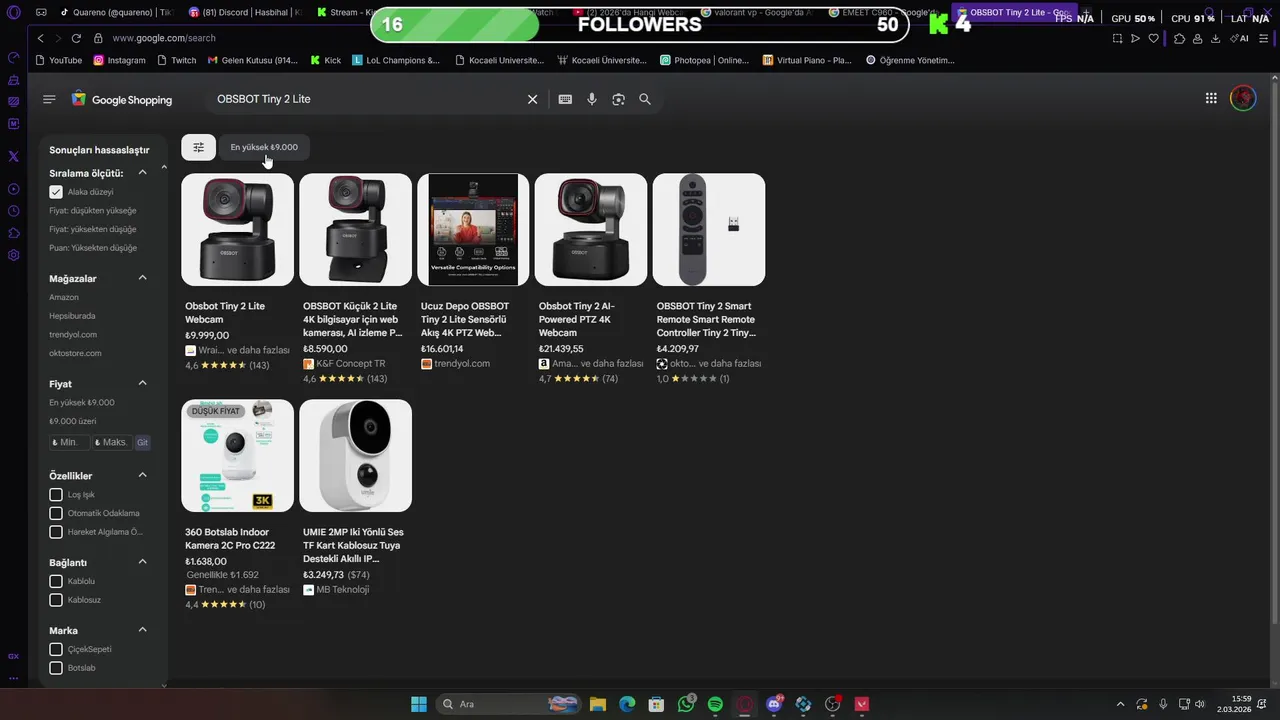Open the YouTube bookmark
This screenshot has height=720, width=1280.
tap(59, 60)
